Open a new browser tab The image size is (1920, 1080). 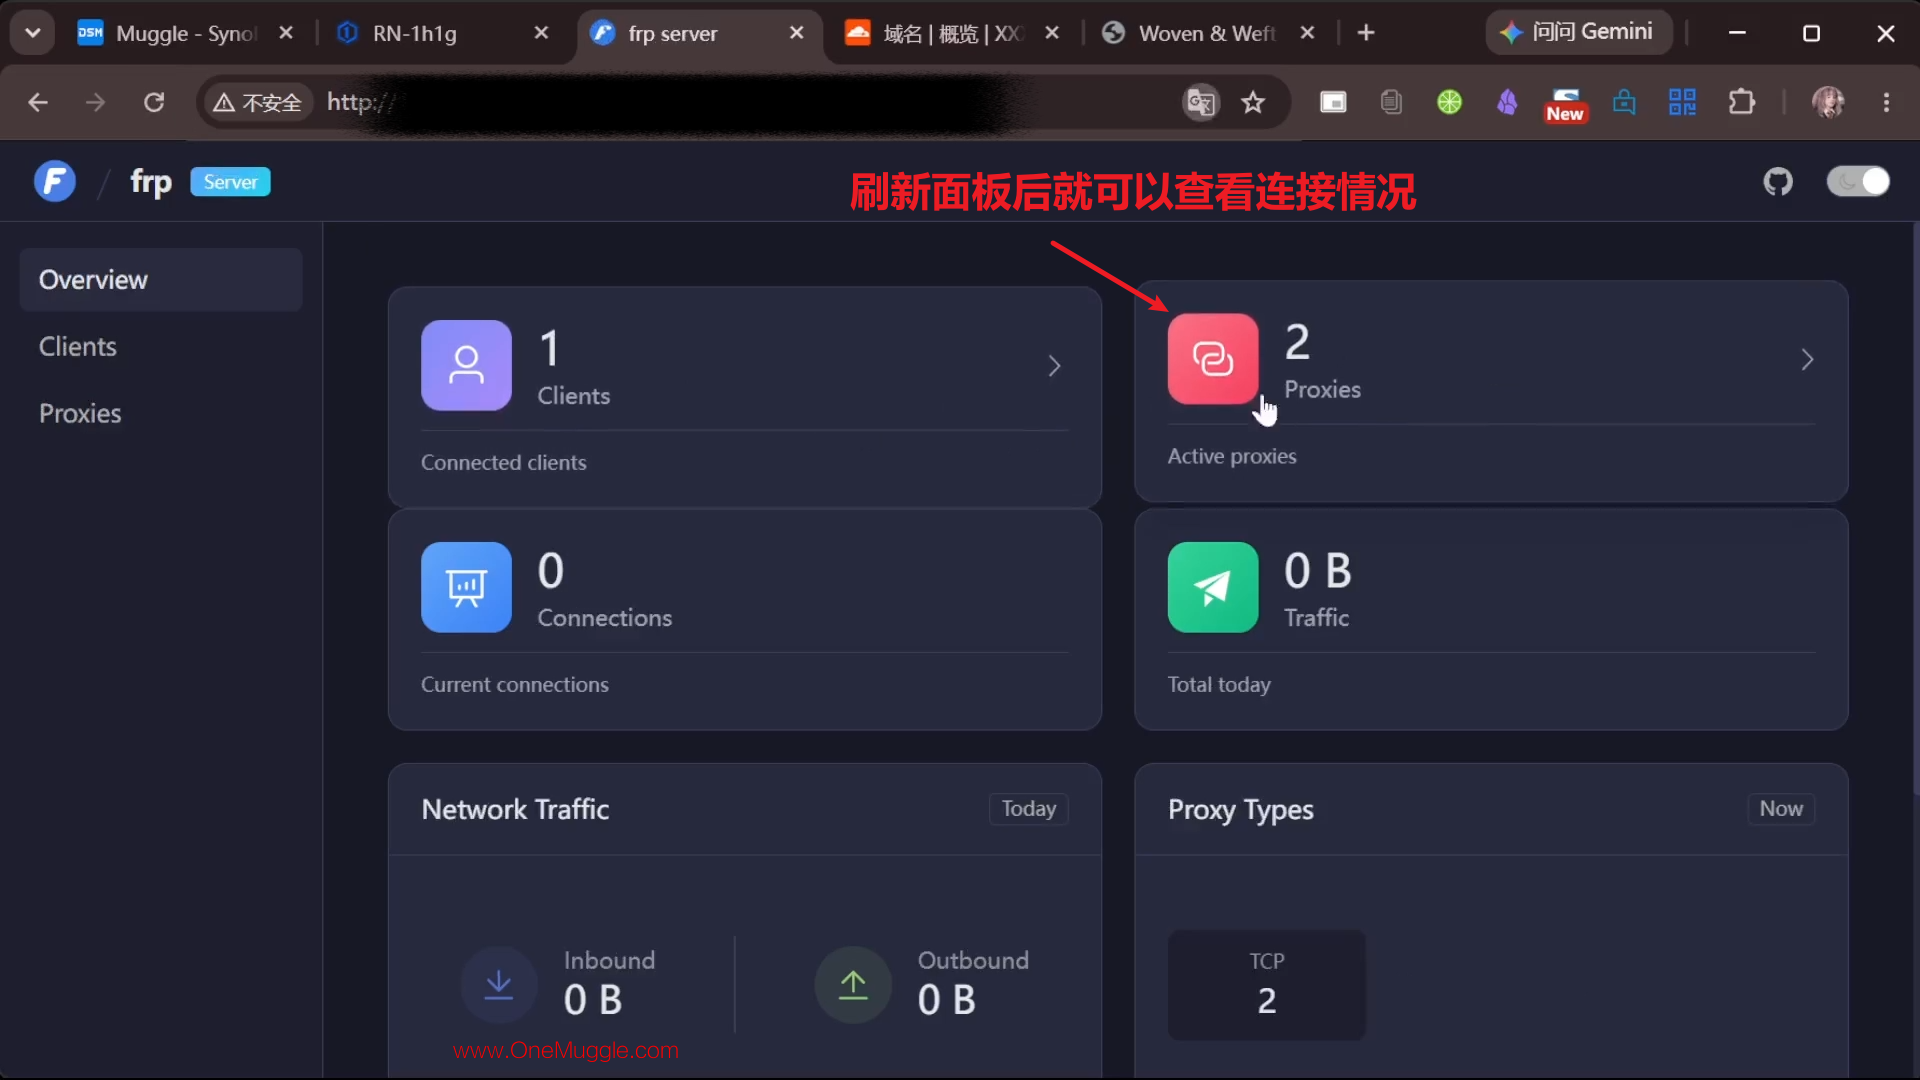pos(1366,33)
